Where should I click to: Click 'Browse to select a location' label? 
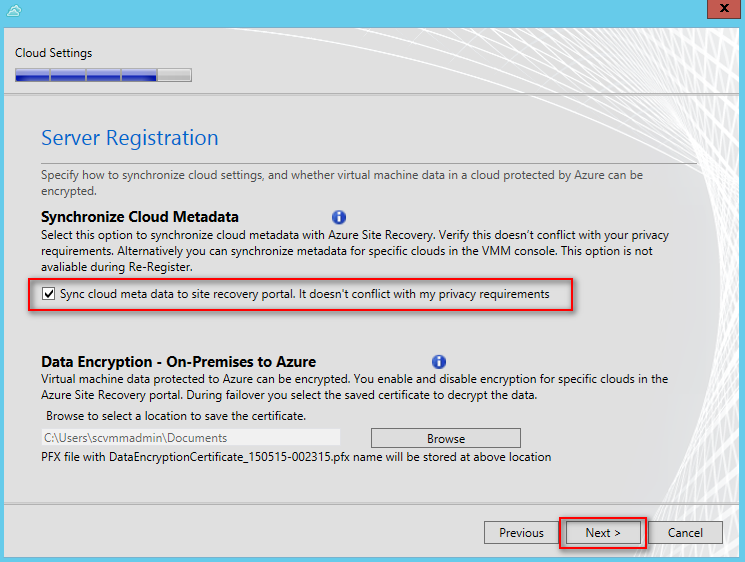coord(176,416)
